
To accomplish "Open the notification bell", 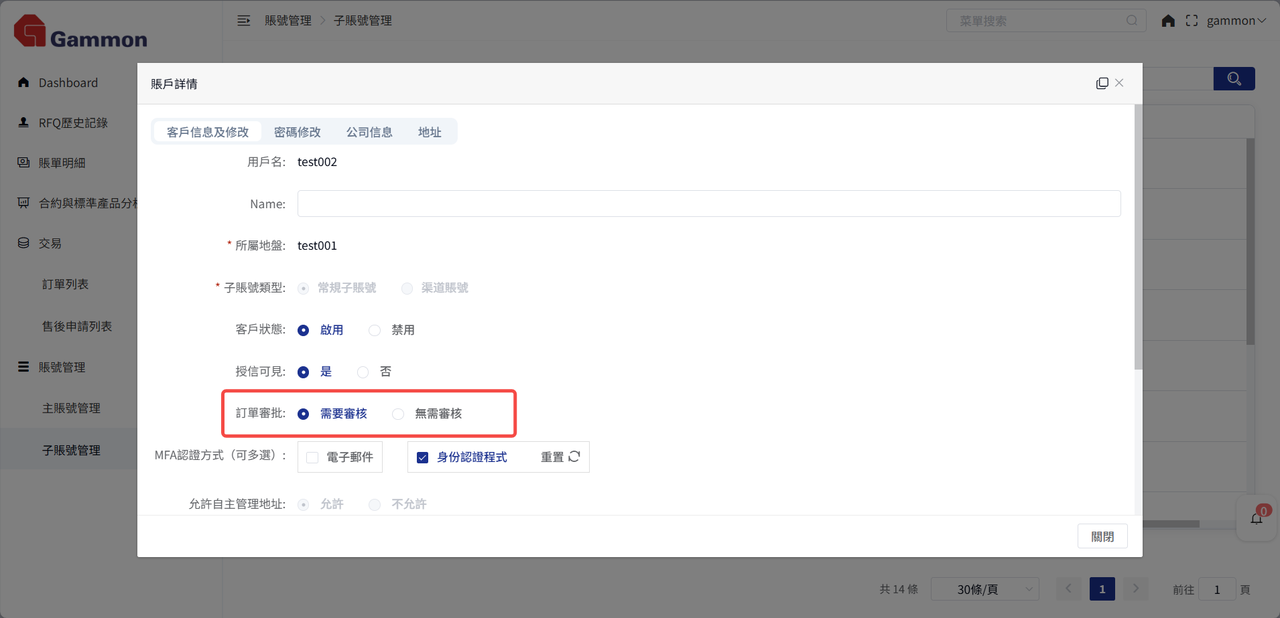I will (1257, 518).
